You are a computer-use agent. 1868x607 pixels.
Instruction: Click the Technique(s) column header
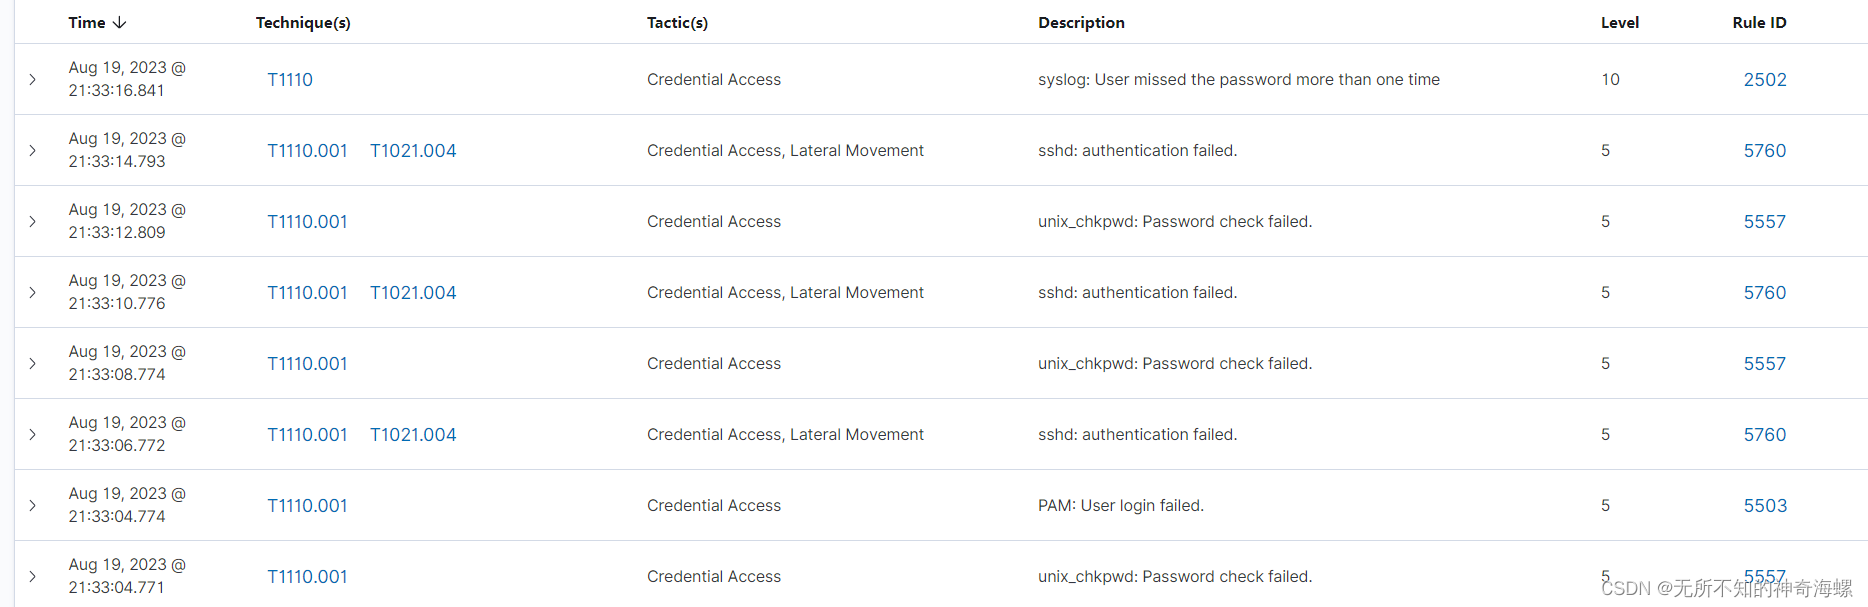(x=303, y=22)
